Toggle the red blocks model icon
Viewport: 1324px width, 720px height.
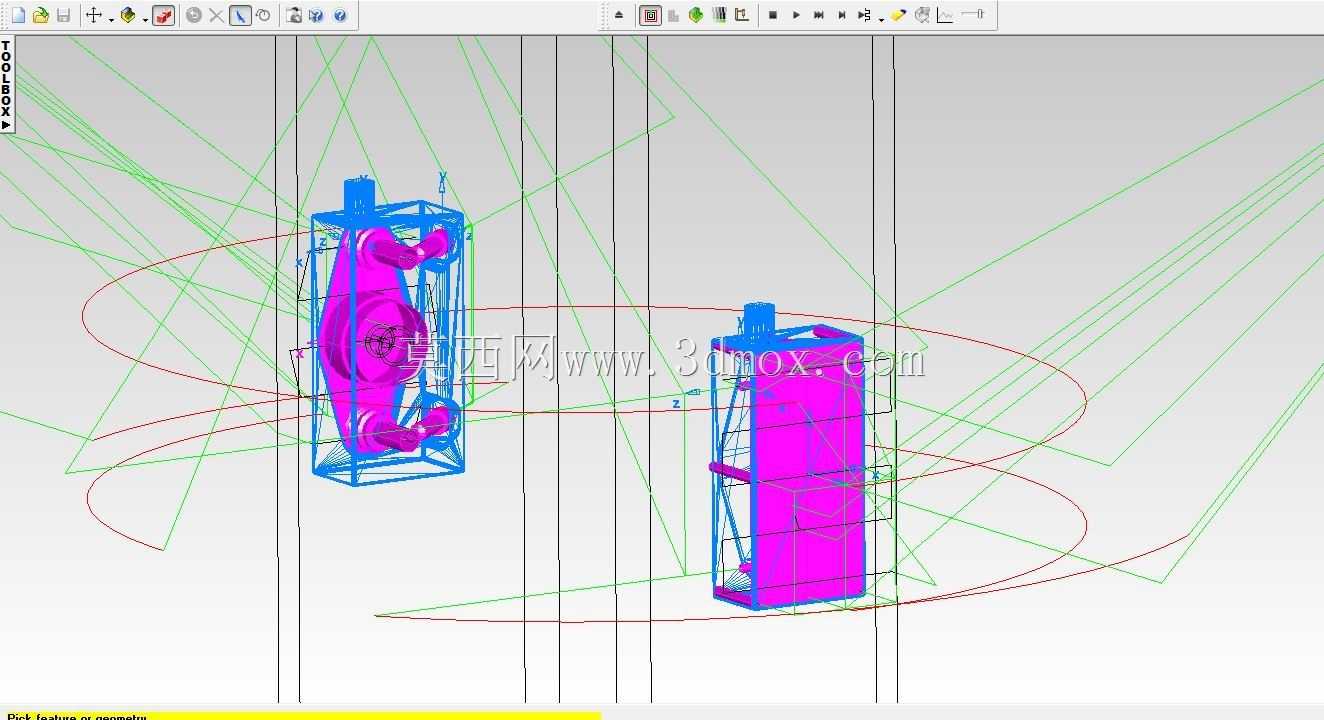pyautogui.click(x=164, y=15)
